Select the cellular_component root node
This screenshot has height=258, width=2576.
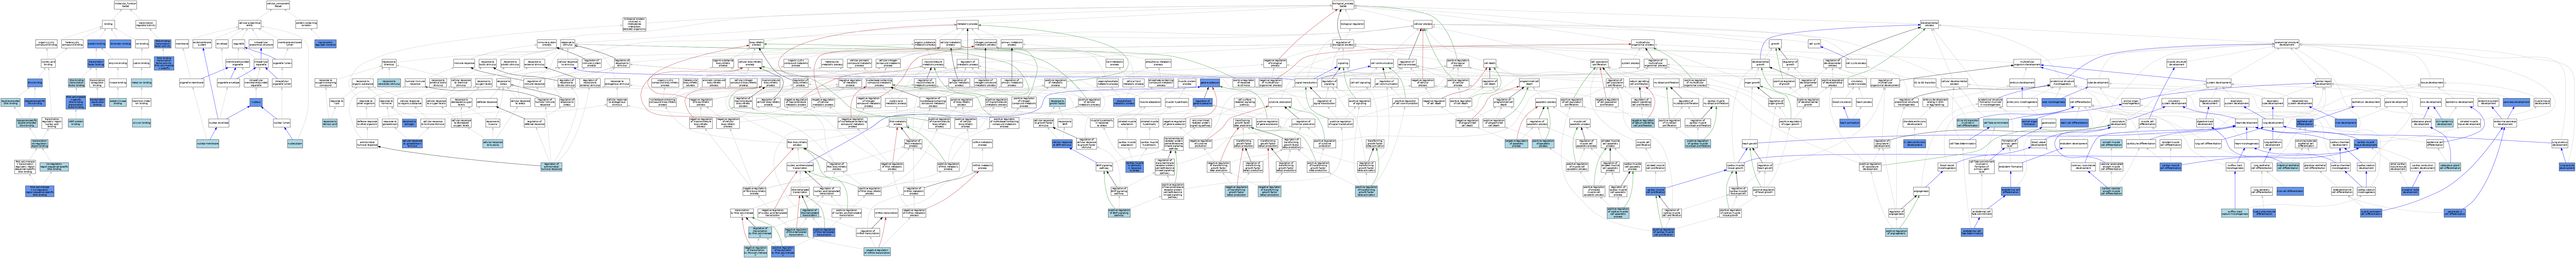point(278,5)
